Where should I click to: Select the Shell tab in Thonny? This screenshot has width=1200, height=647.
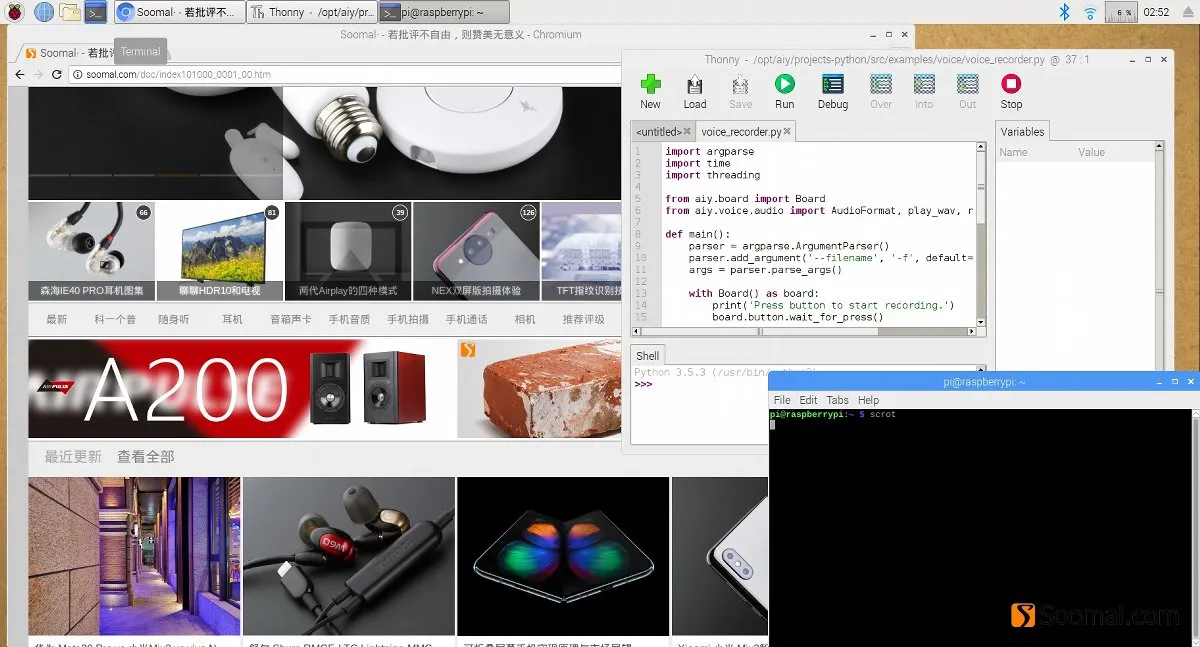coord(648,355)
